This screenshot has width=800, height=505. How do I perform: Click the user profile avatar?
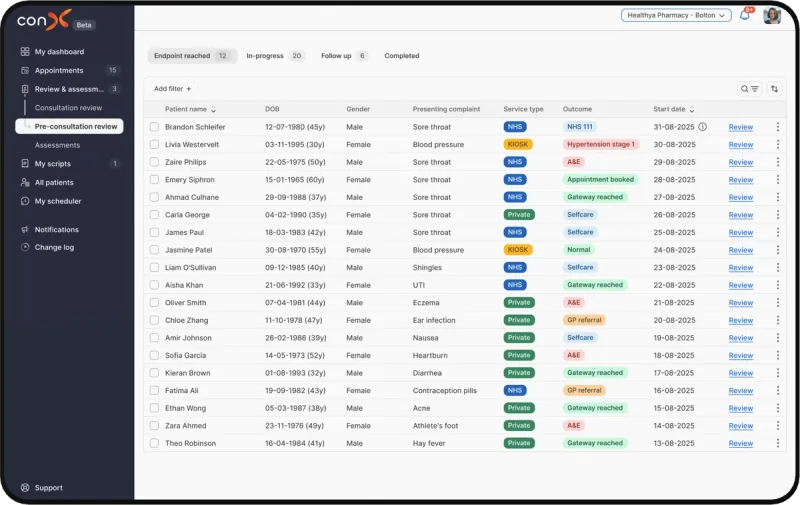pyautogui.click(x=772, y=15)
